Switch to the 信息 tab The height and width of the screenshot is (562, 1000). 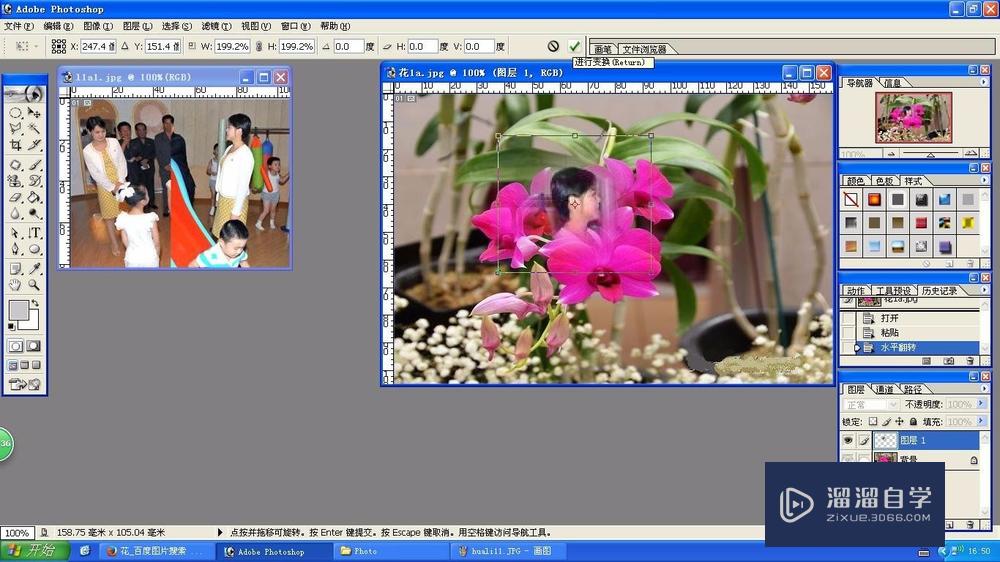[x=892, y=83]
